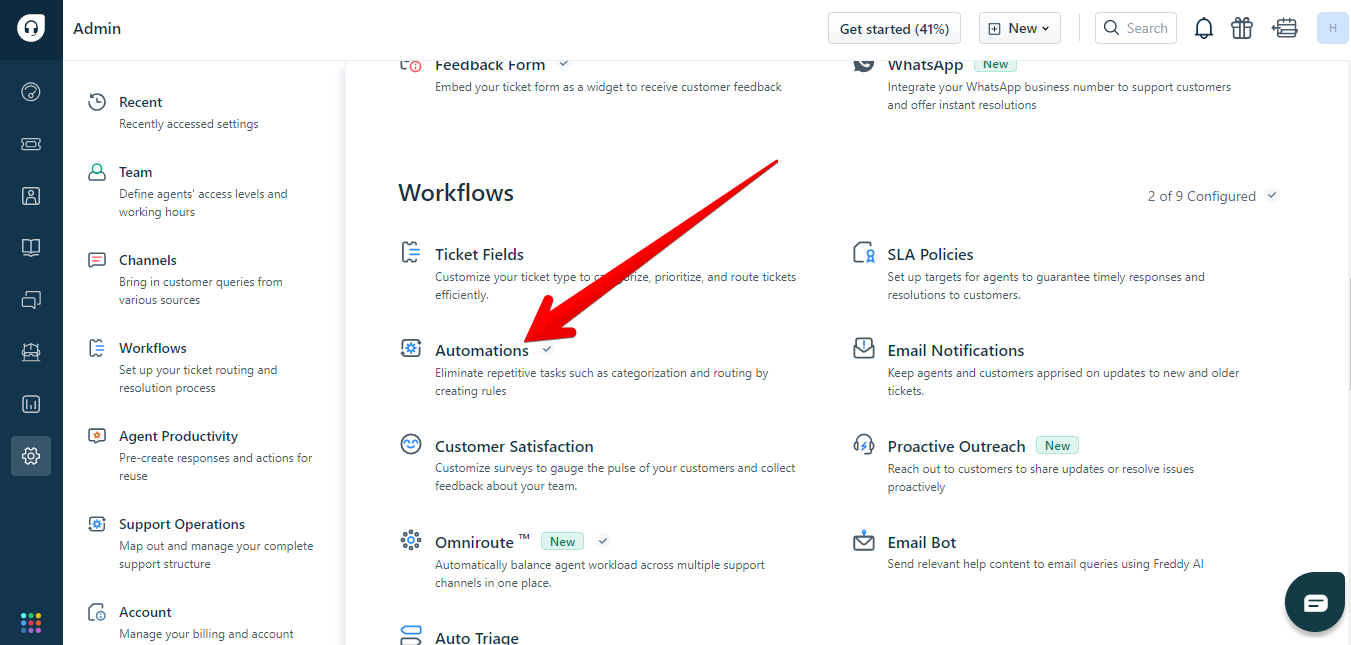Image resolution: width=1351 pixels, height=645 pixels.
Task: Open the SLA Policies link
Action: coord(930,254)
